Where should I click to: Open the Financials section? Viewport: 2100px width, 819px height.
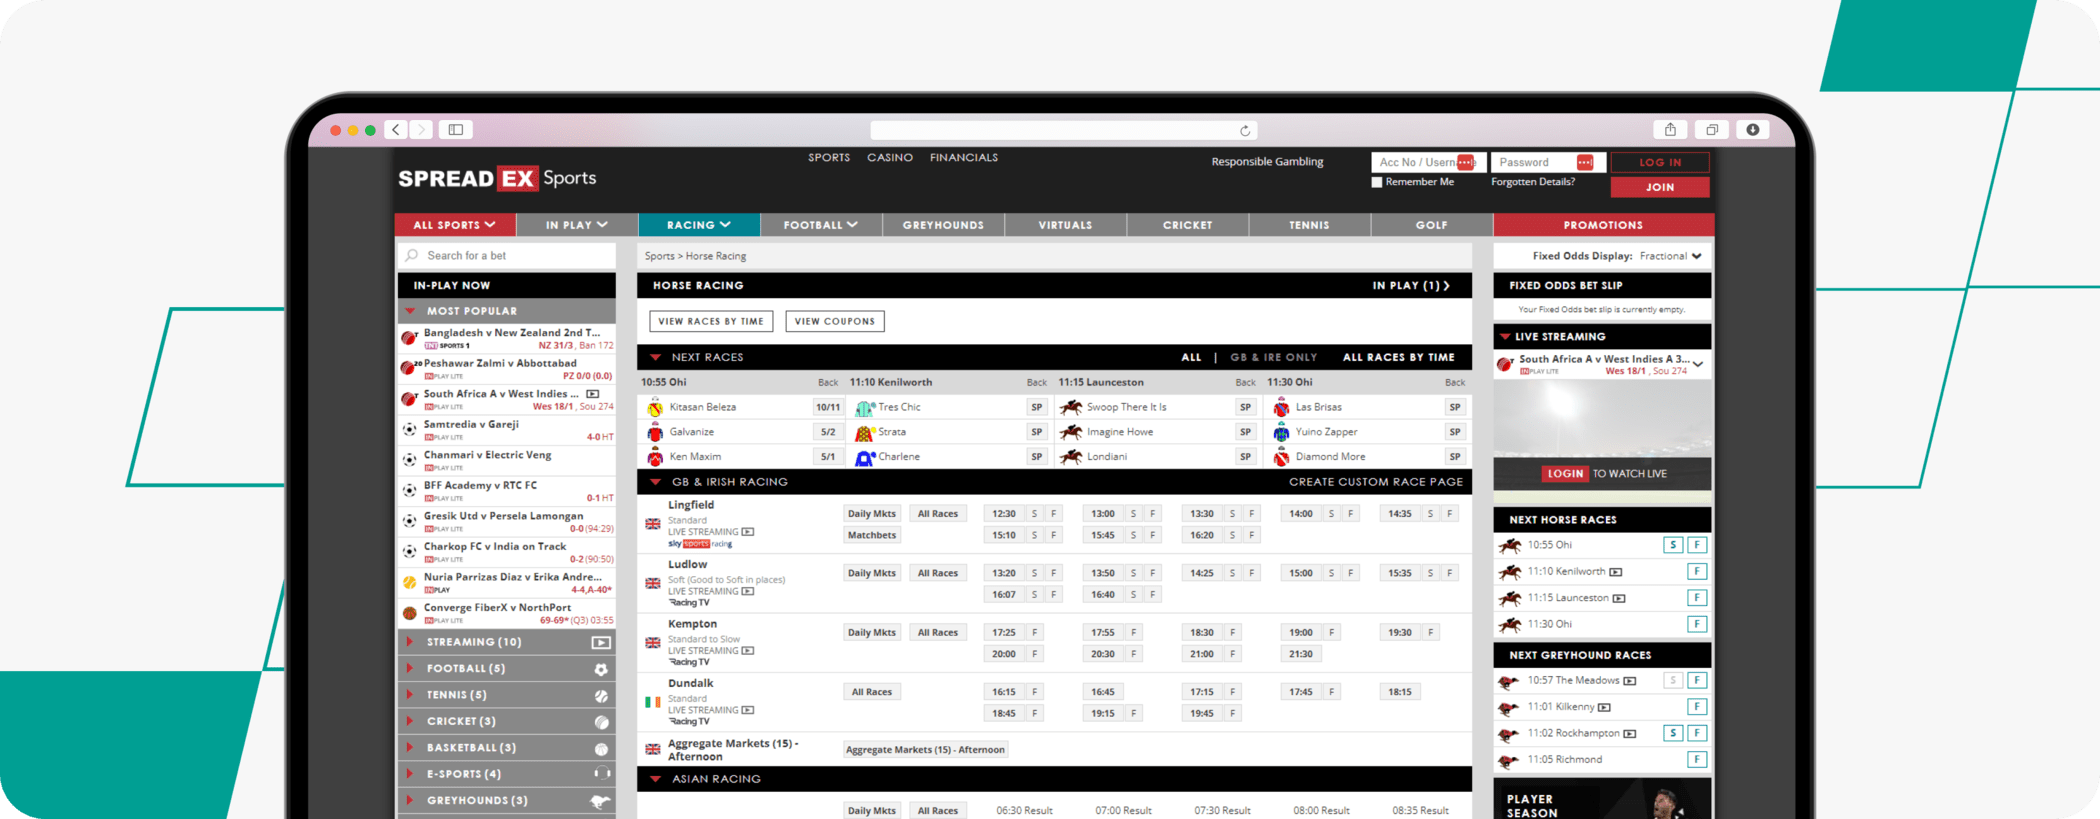coord(964,158)
